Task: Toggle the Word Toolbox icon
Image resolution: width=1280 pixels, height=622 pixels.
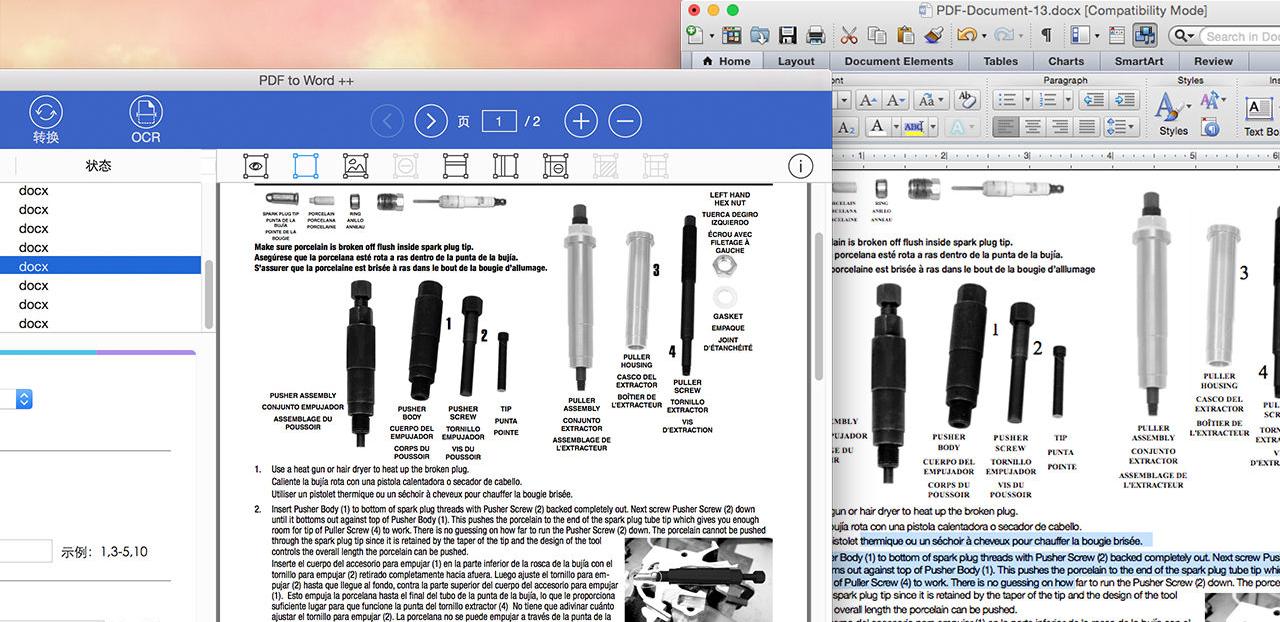Action: pyautogui.click(x=1117, y=35)
